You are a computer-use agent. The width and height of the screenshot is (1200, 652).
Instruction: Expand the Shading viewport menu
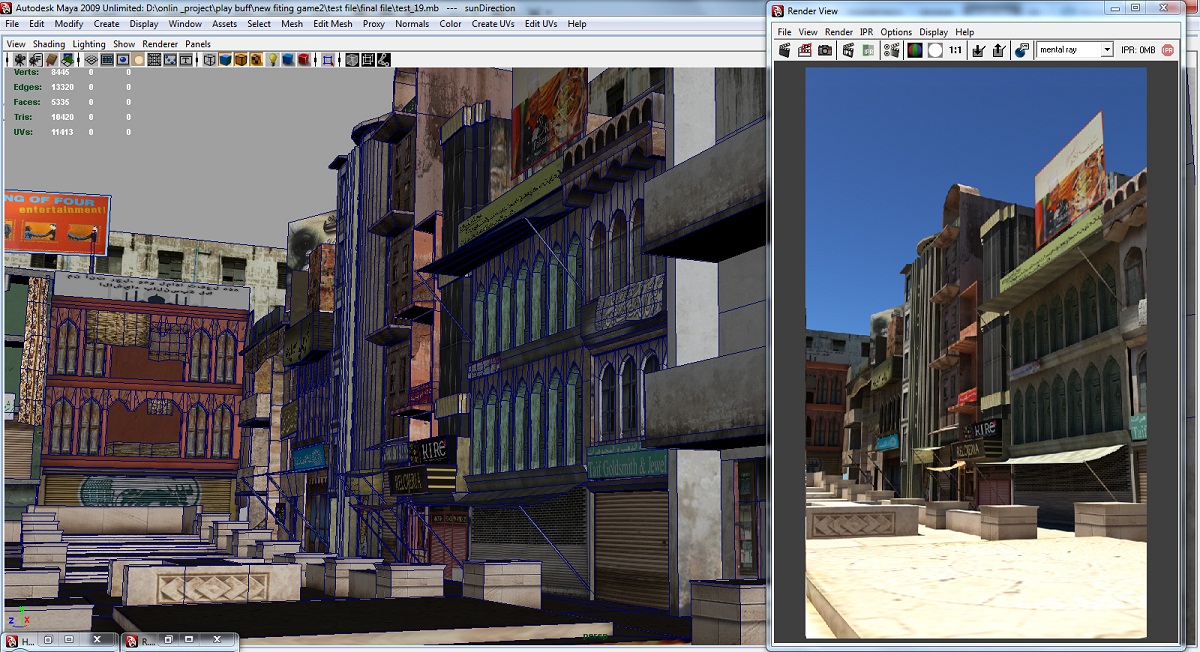(48, 44)
